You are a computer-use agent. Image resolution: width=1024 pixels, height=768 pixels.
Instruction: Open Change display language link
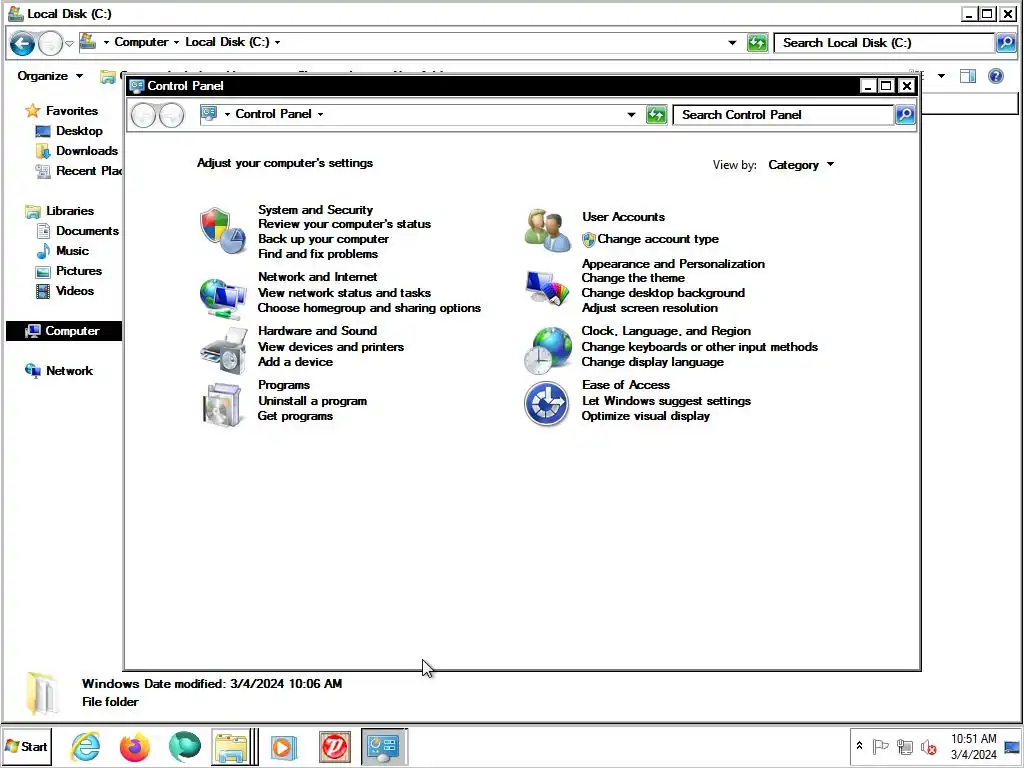(x=652, y=362)
